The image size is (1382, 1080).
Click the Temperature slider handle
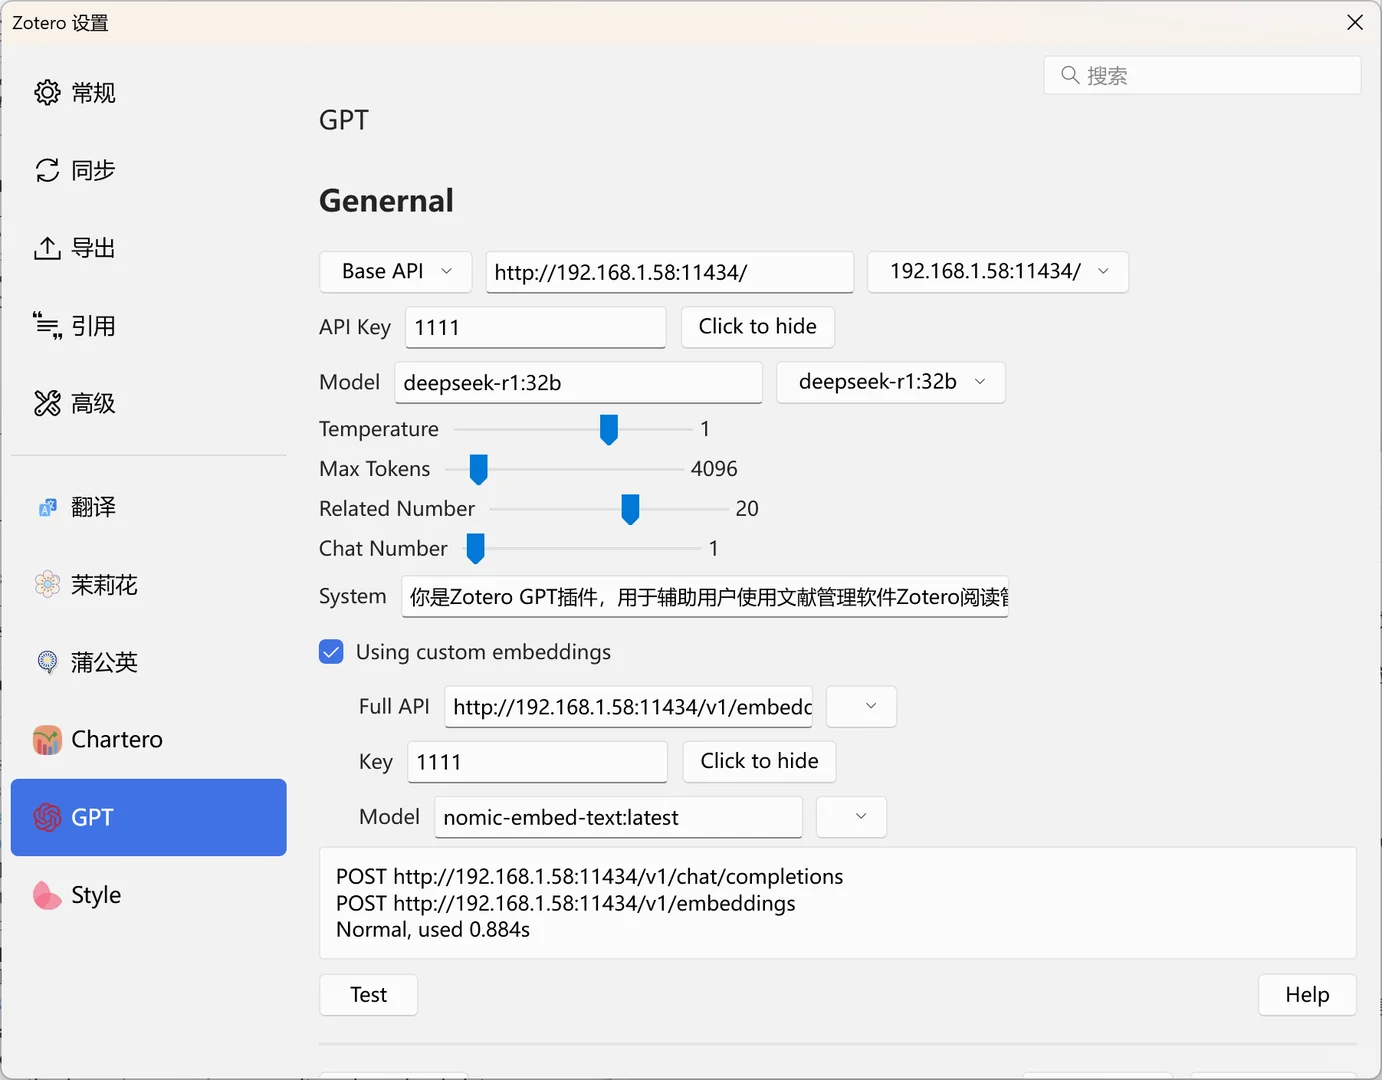(x=609, y=429)
